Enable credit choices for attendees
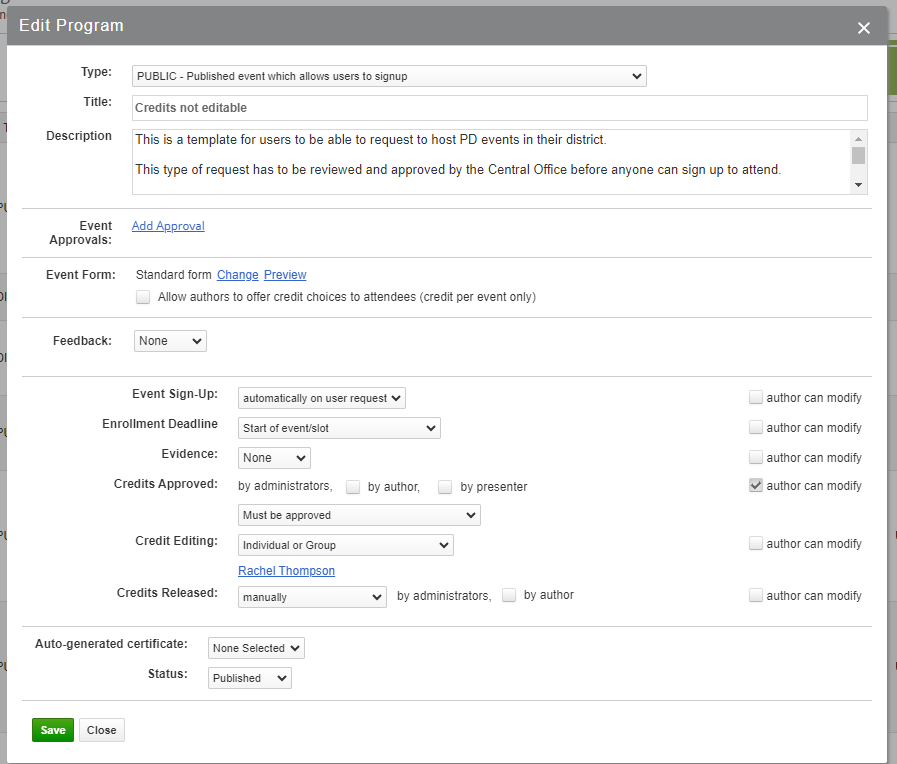The width and height of the screenshot is (897, 764). 143,296
